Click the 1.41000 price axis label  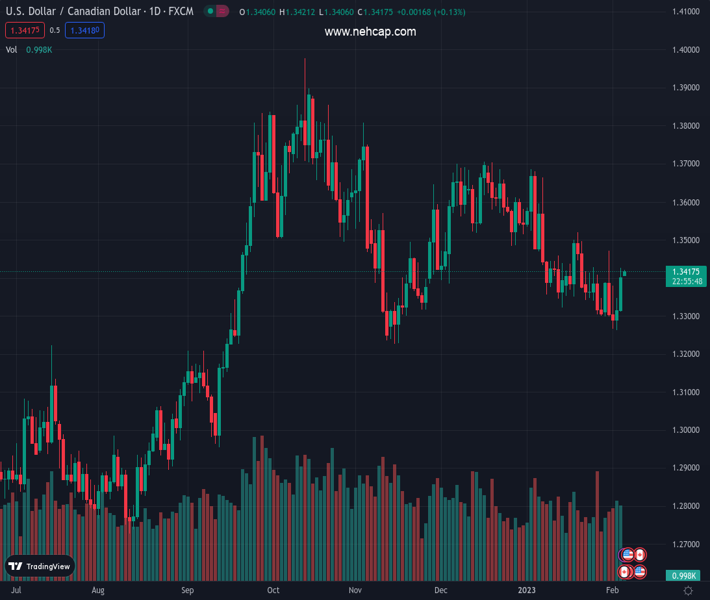(686, 11)
